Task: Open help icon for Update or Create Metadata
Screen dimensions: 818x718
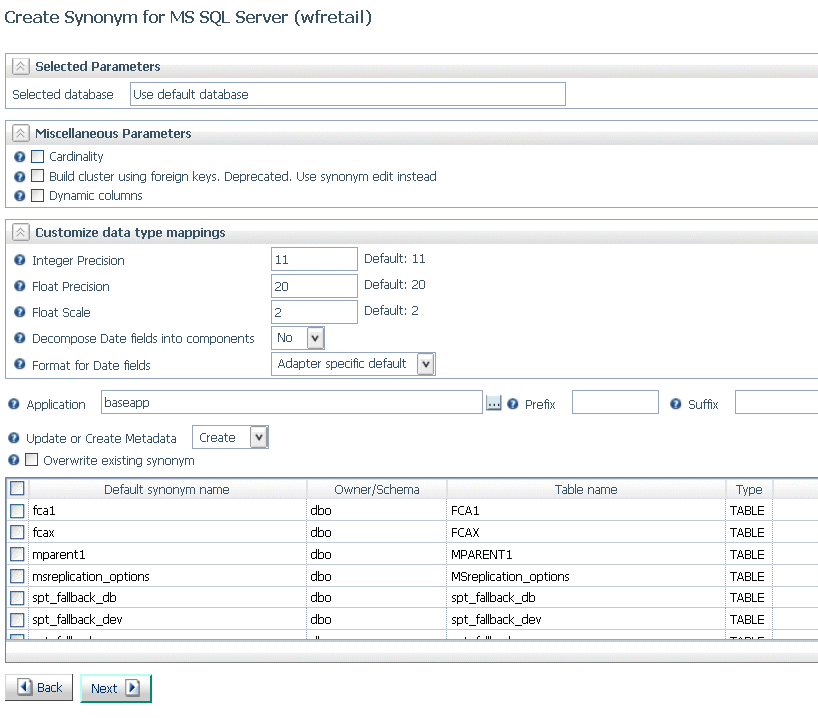Action: click(x=14, y=438)
